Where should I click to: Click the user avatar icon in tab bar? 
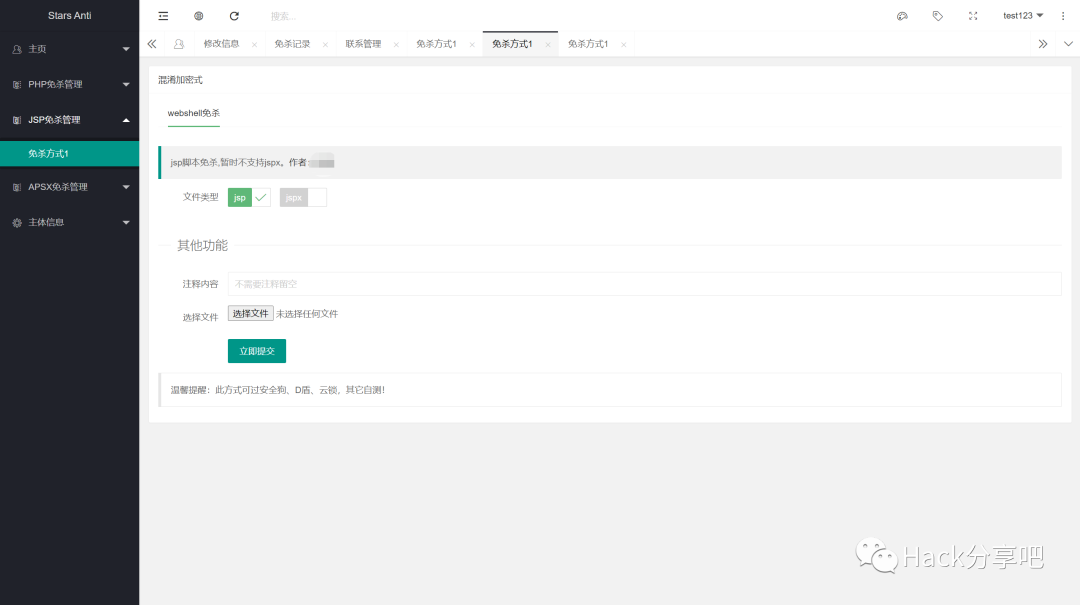click(178, 43)
